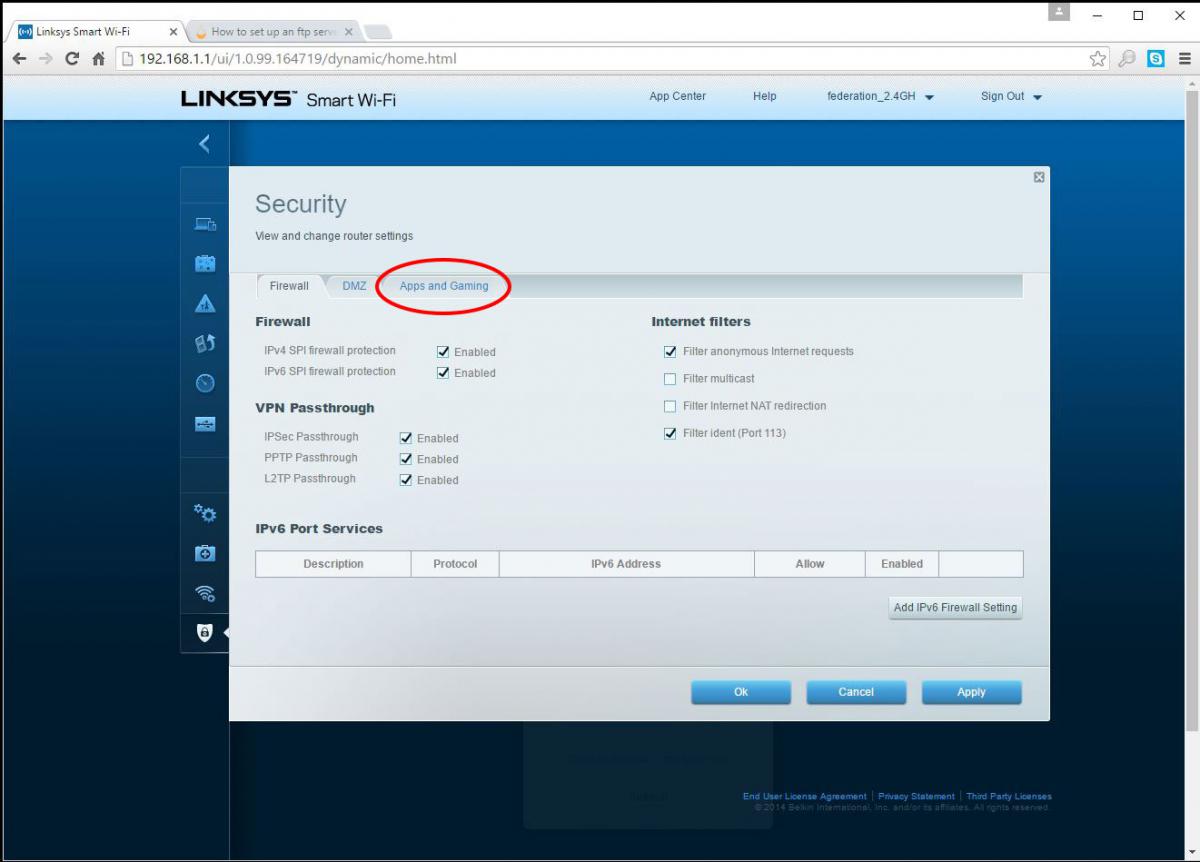Click the browser Home icon
This screenshot has width=1200, height=862.
tap(98, 59)
